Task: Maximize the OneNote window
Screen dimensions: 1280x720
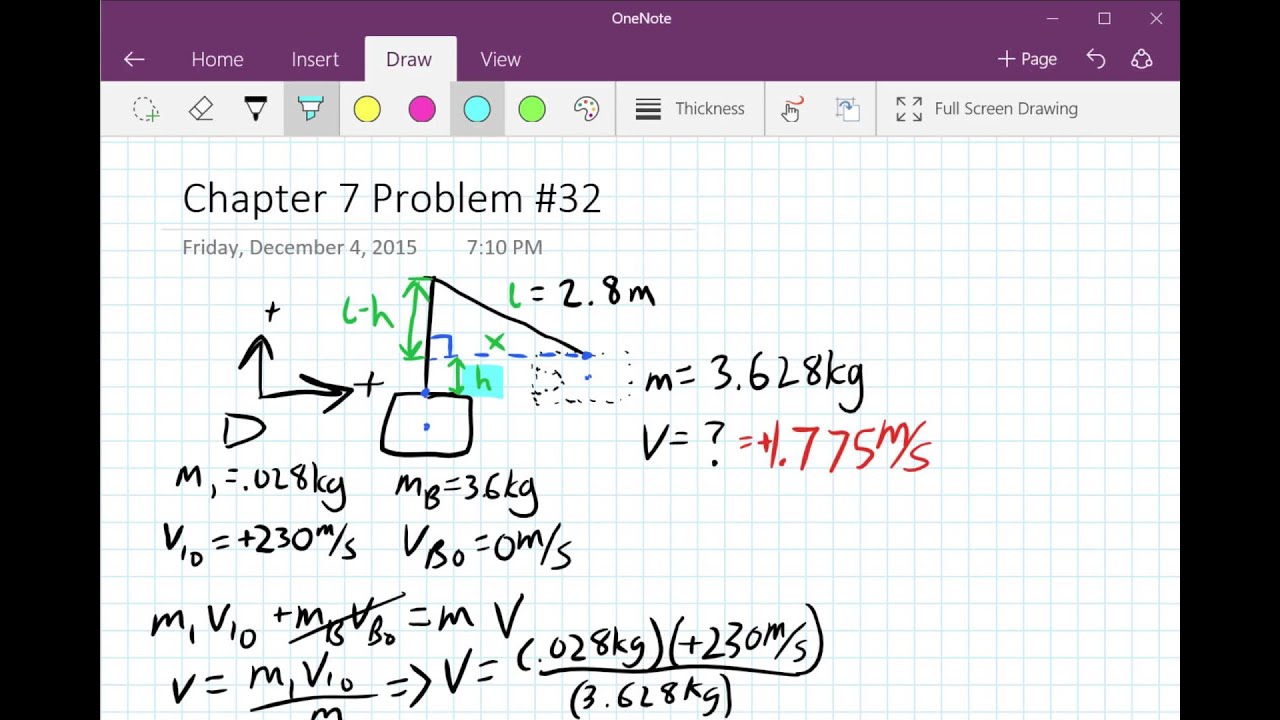Action: [x=1104, y=18]
